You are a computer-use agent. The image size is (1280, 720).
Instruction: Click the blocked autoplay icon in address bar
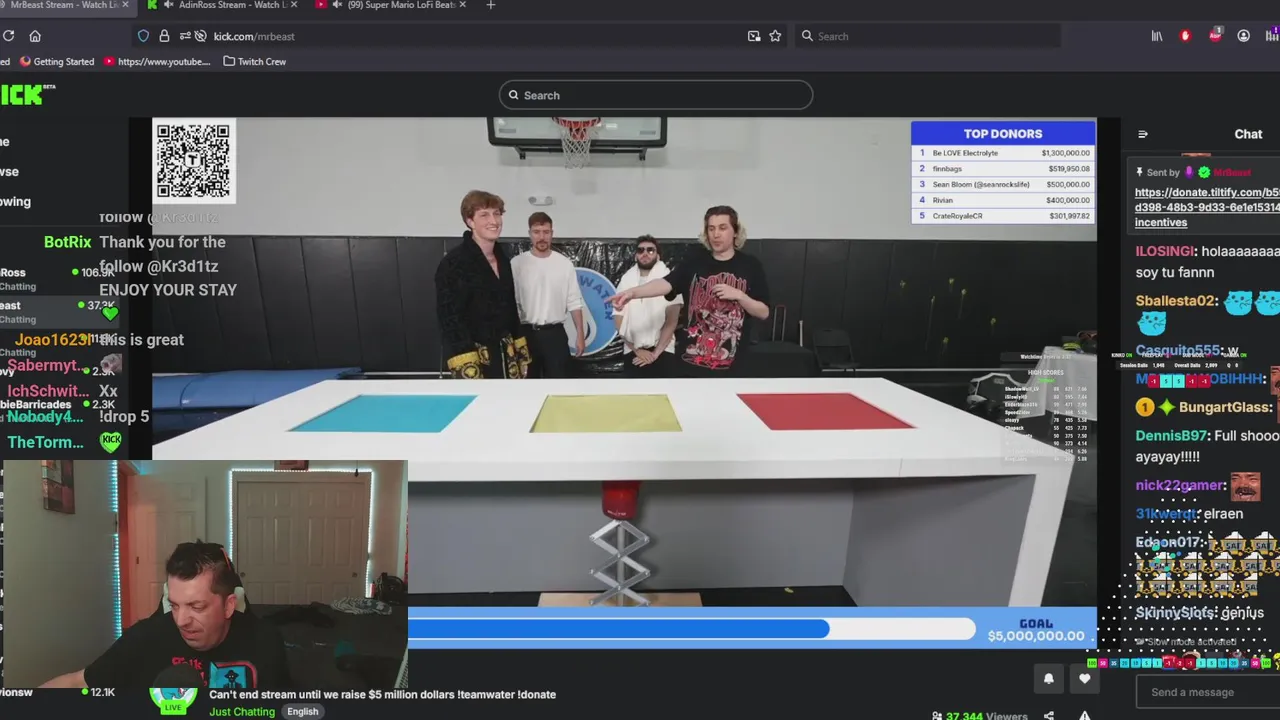point(201,36)
